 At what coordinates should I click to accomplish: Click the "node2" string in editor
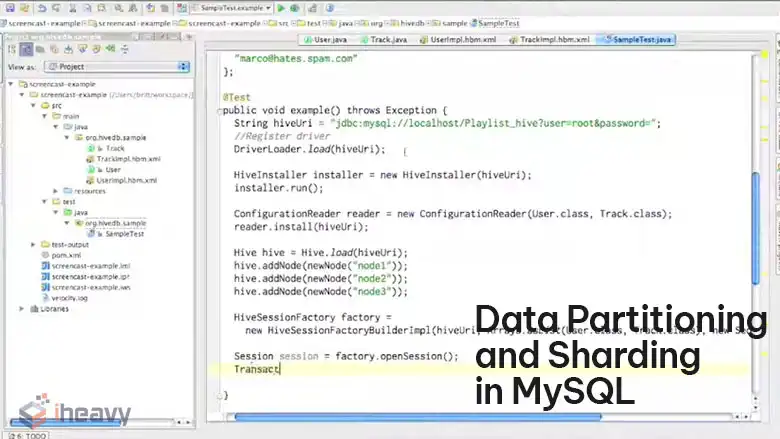(373, 278)
